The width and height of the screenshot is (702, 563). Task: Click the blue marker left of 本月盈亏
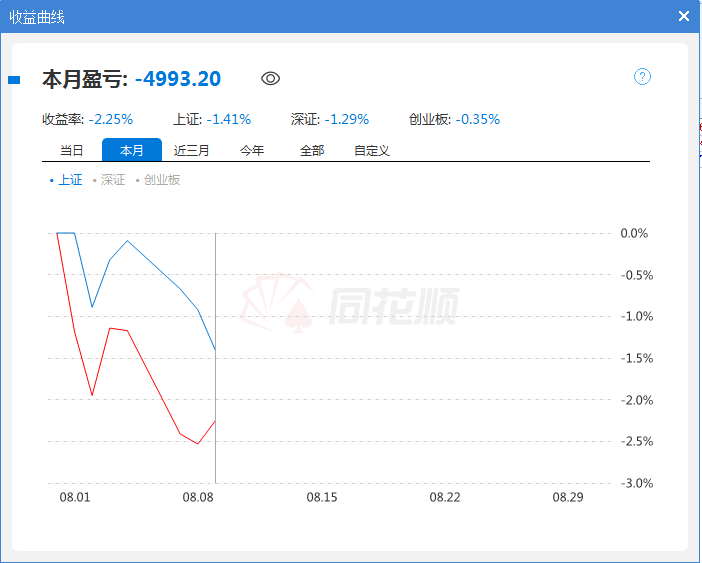coord(14,79)
